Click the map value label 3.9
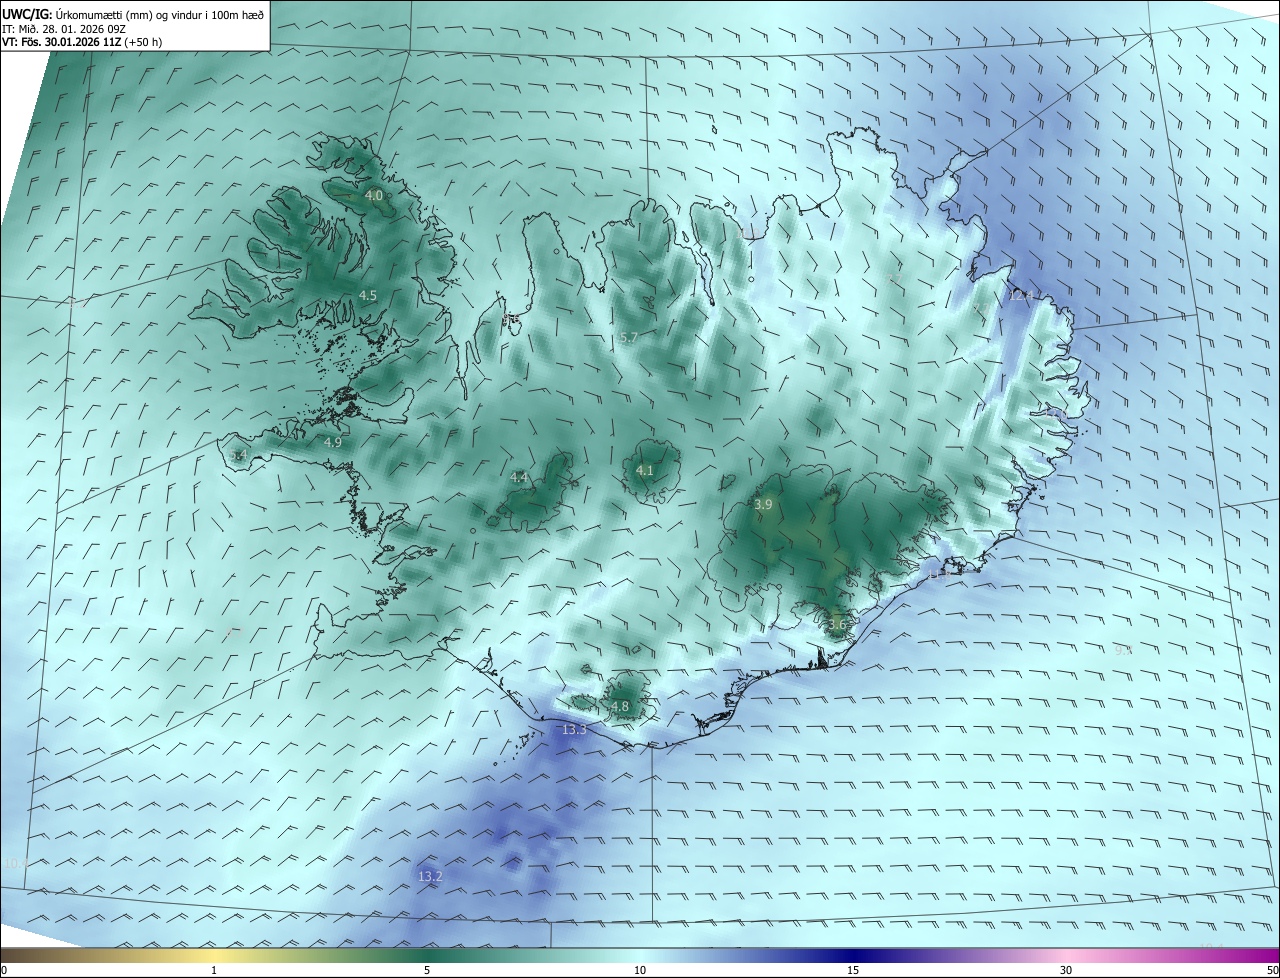Image resolution: width=1280 pixels, height=978 pixels. click(x=763, y=505)
